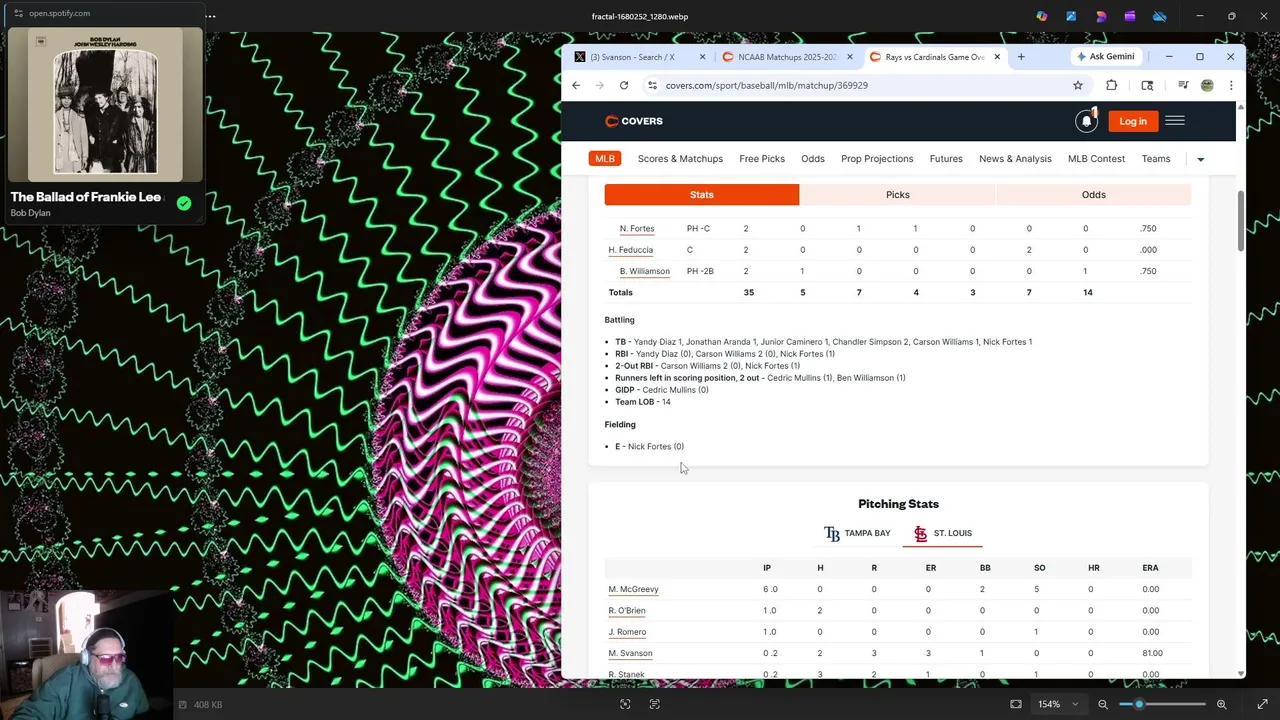Select the Stats tab
Viewport: 1280px width, 720px height.
pyautogui.click(x=702, y=195)
